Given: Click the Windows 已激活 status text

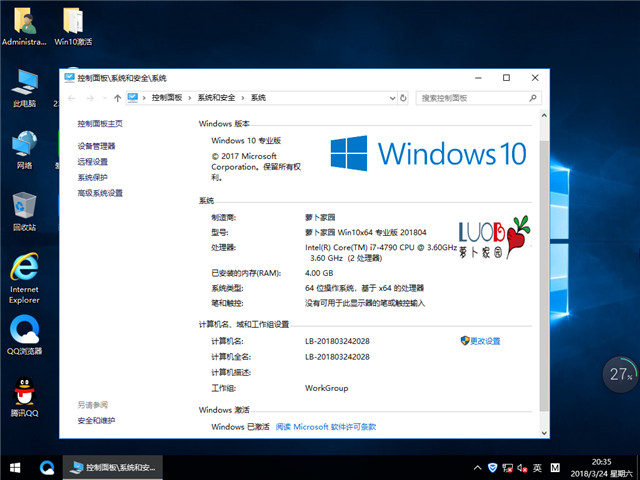Looking at the screenshot, I should [x=240, y=427].
